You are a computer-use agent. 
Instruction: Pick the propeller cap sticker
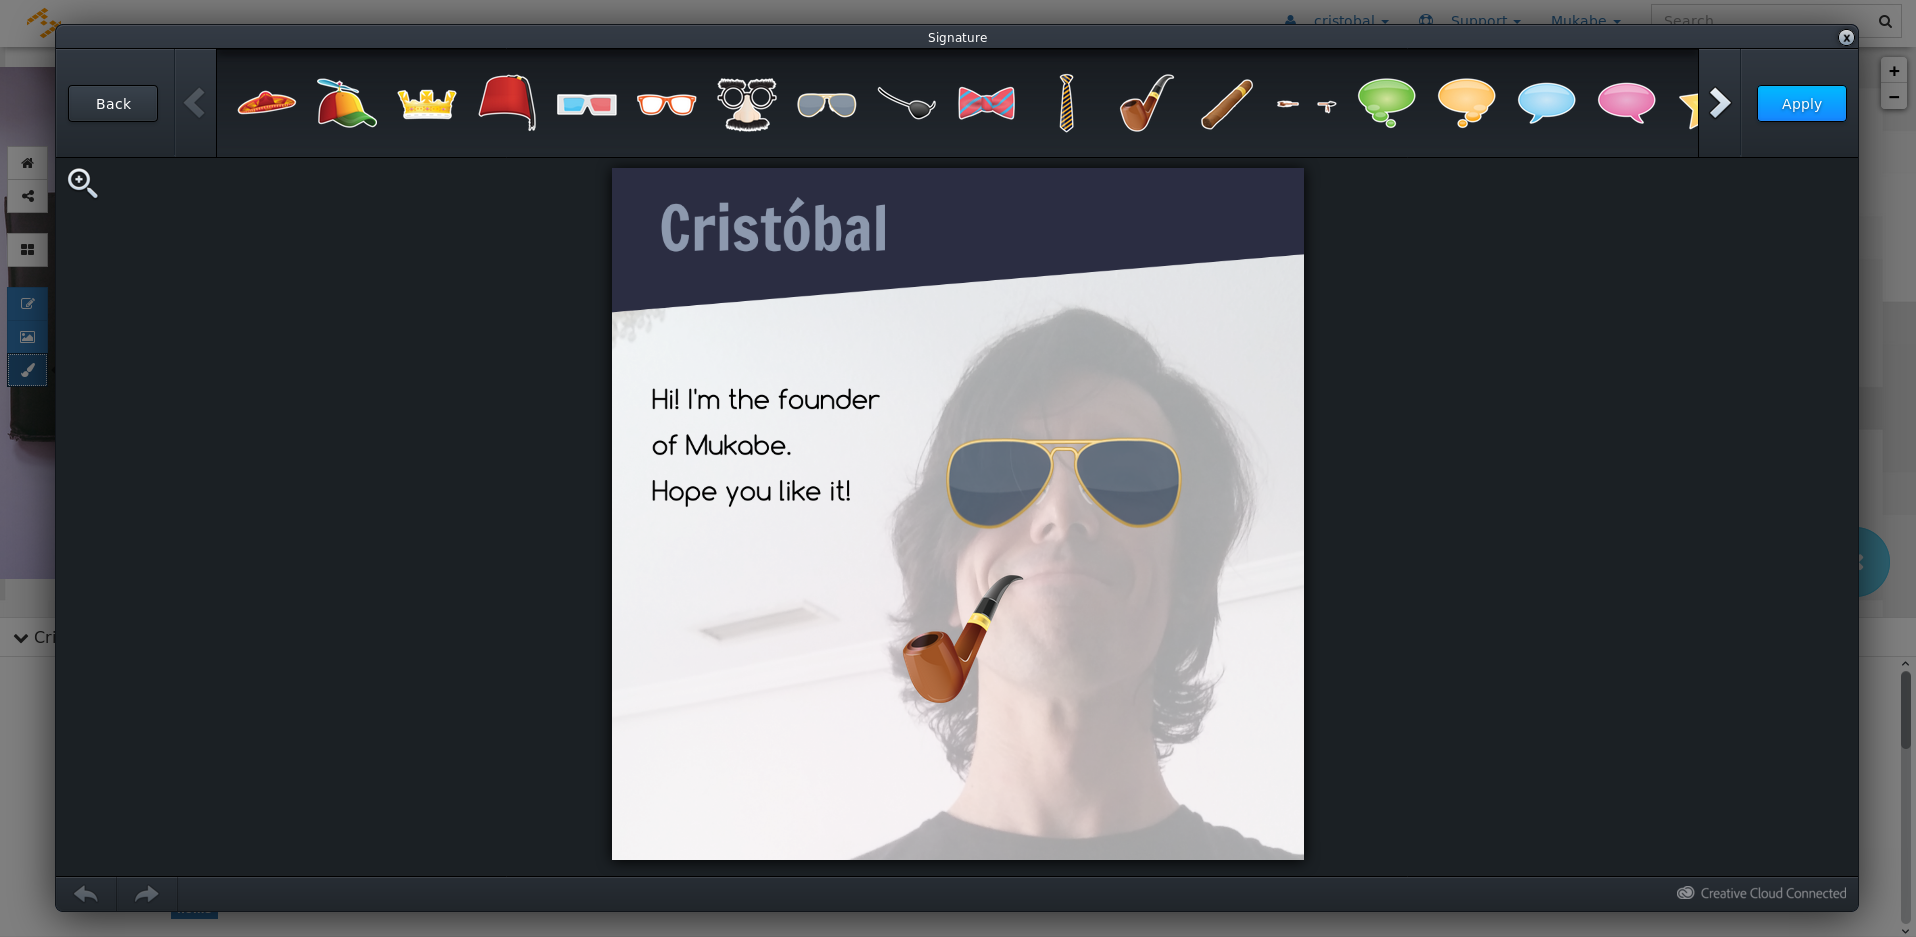tap(346, 103)
